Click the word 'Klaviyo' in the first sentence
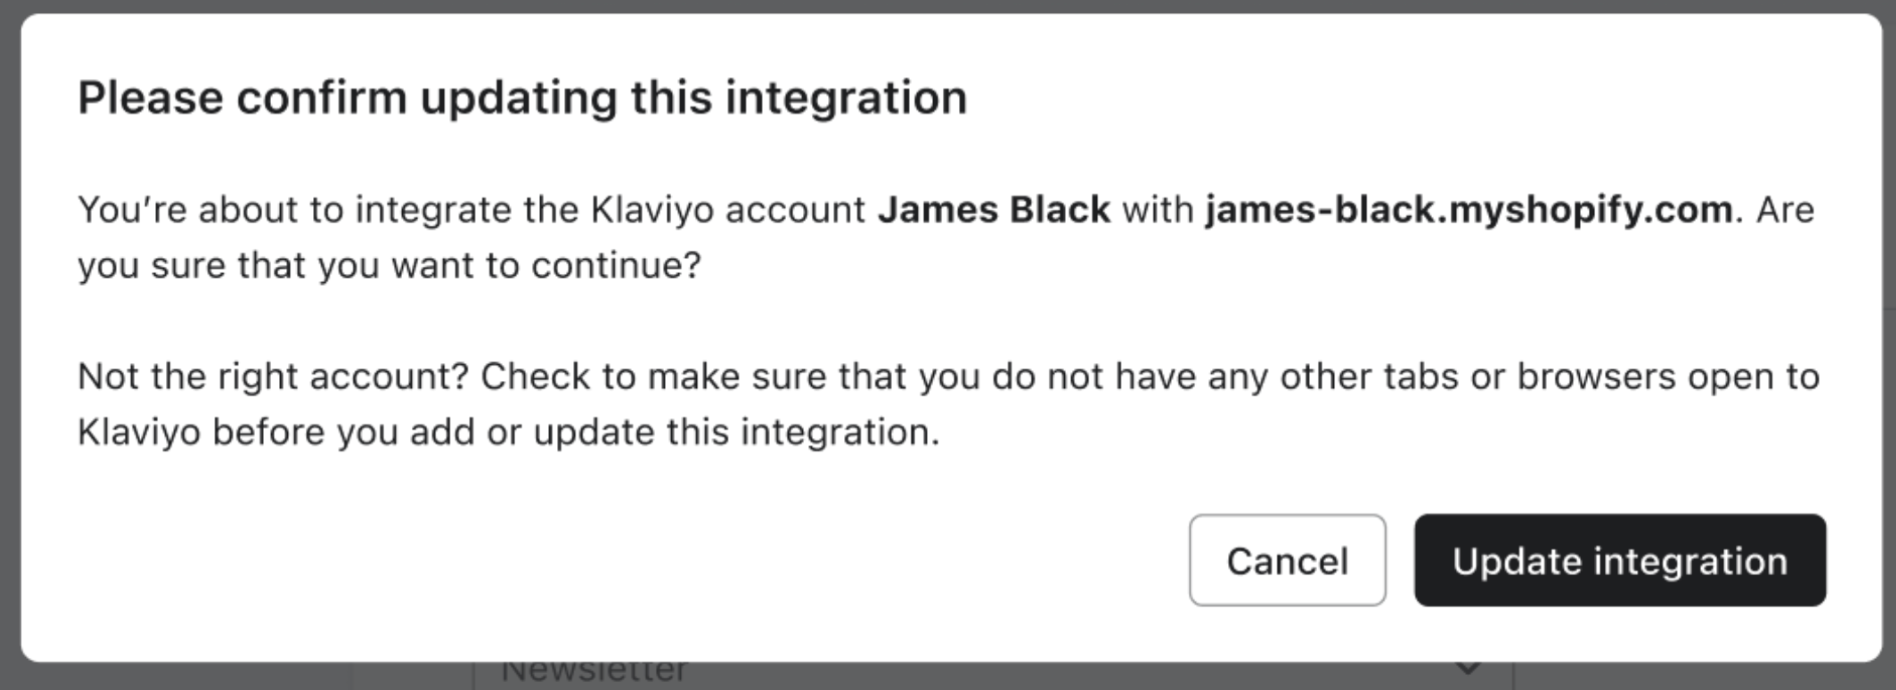 click(651, 210)
